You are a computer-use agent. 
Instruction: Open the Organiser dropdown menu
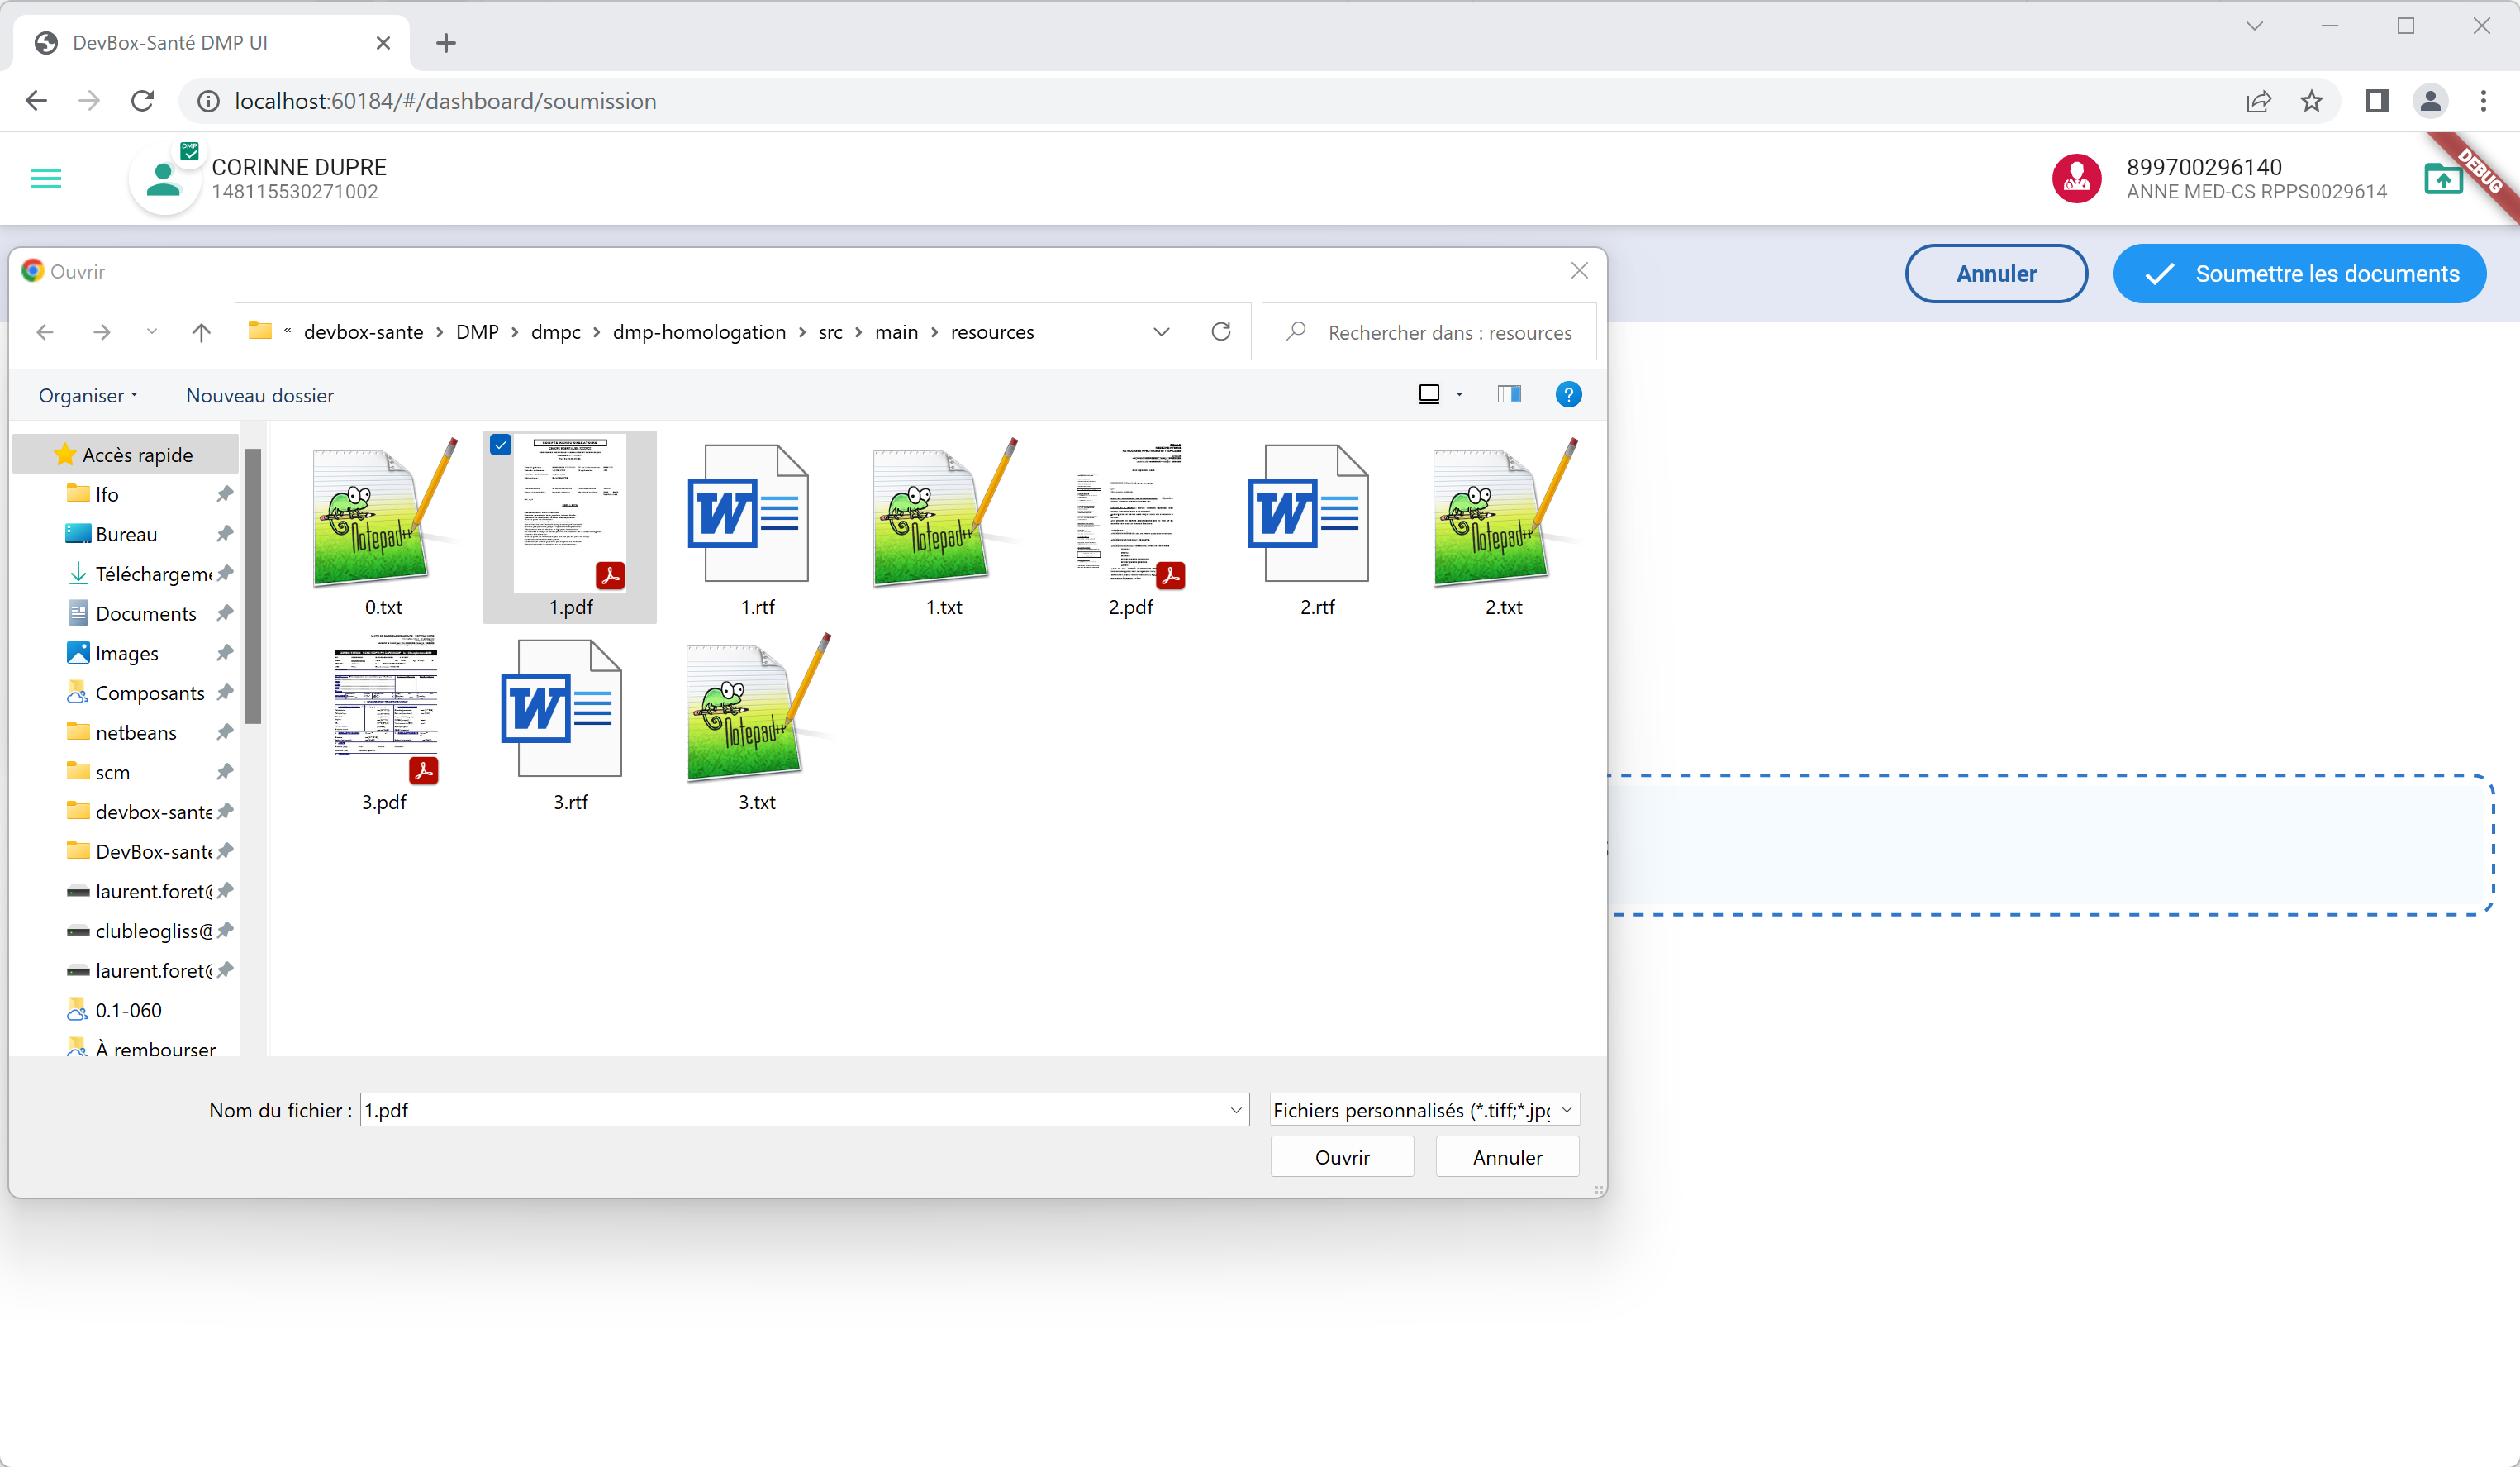pyautogui.click(x=88, y=395)
